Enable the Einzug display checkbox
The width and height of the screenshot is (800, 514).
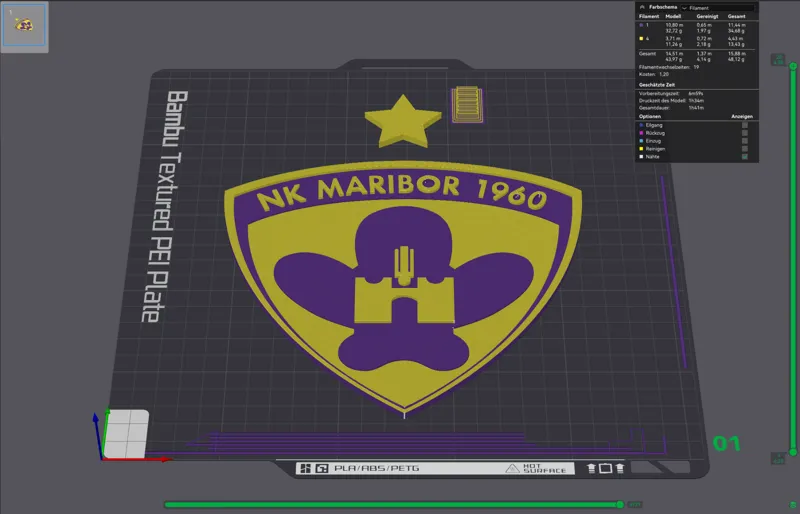pyautogui.click(x=745, y=141)
